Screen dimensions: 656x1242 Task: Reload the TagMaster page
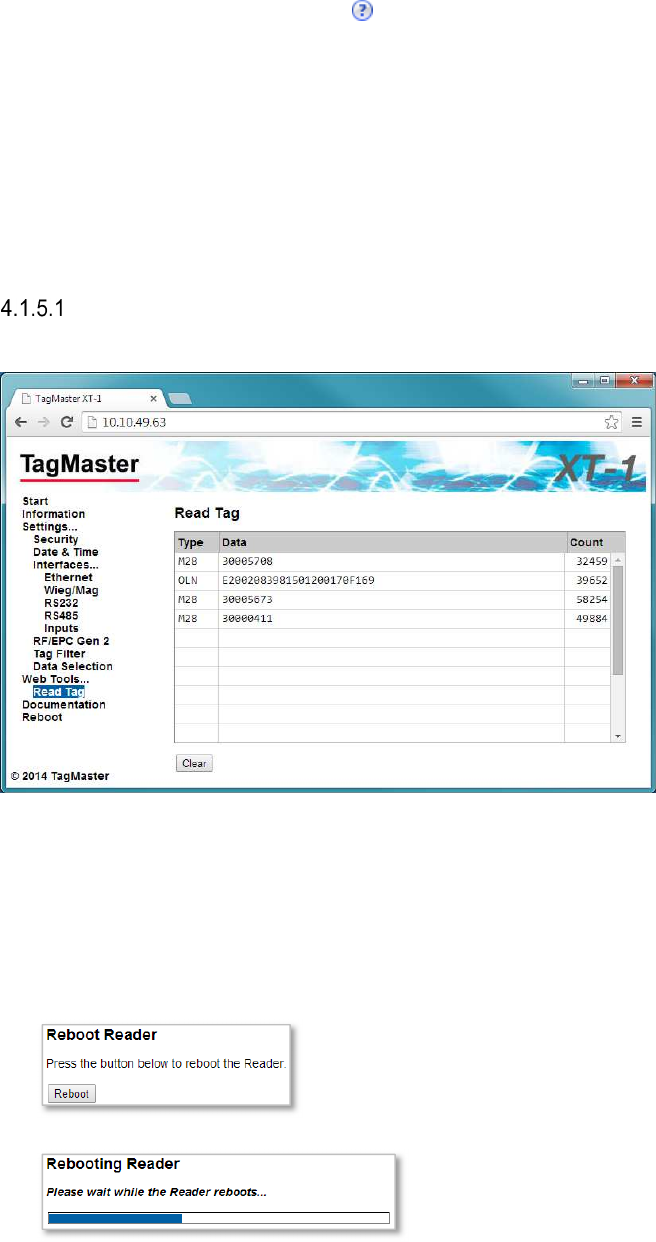click(66, 422)
